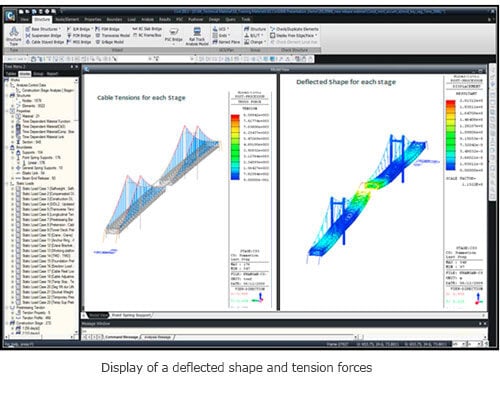Select the RC Slab Bridge wizard

pos(147,29)
